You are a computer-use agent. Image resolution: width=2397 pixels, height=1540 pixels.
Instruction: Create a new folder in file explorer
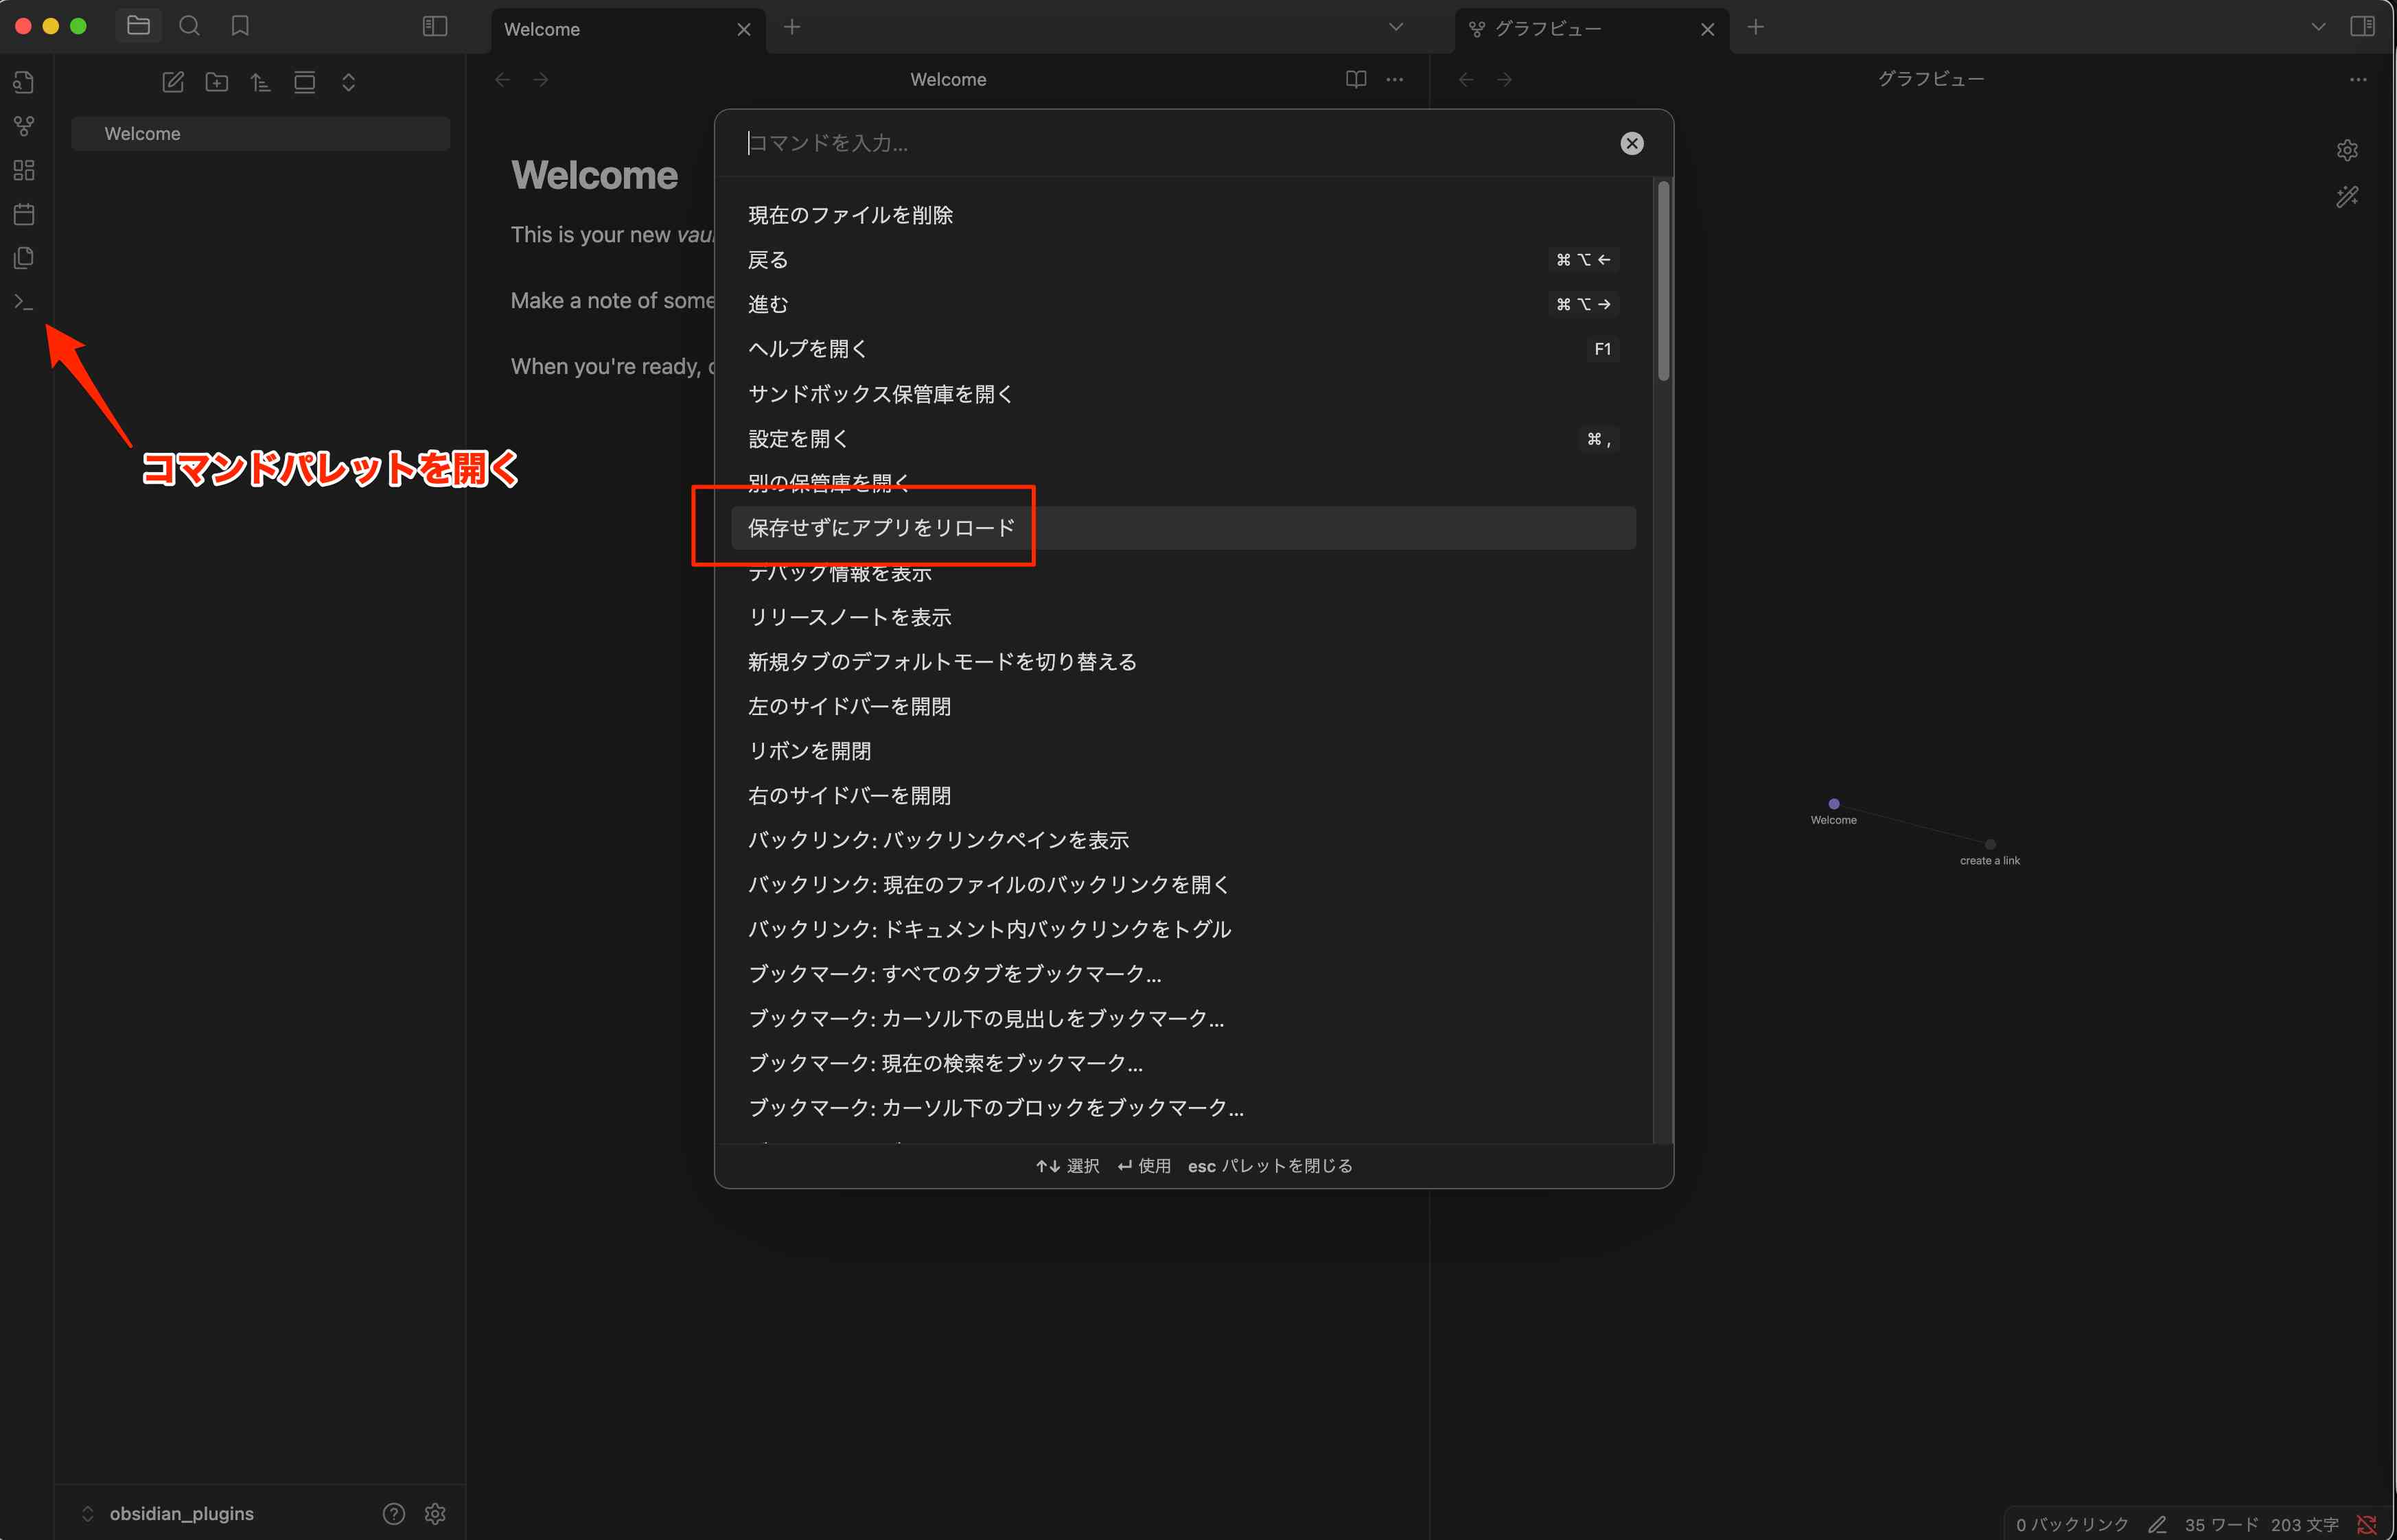click(217, 82)
